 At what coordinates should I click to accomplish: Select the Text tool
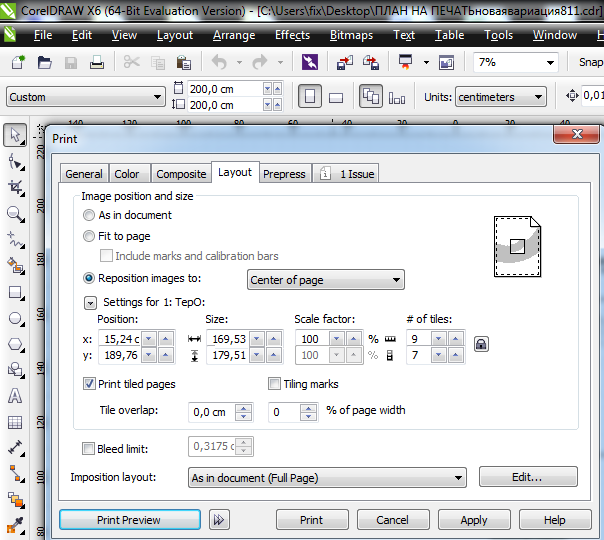coord(15,396)
